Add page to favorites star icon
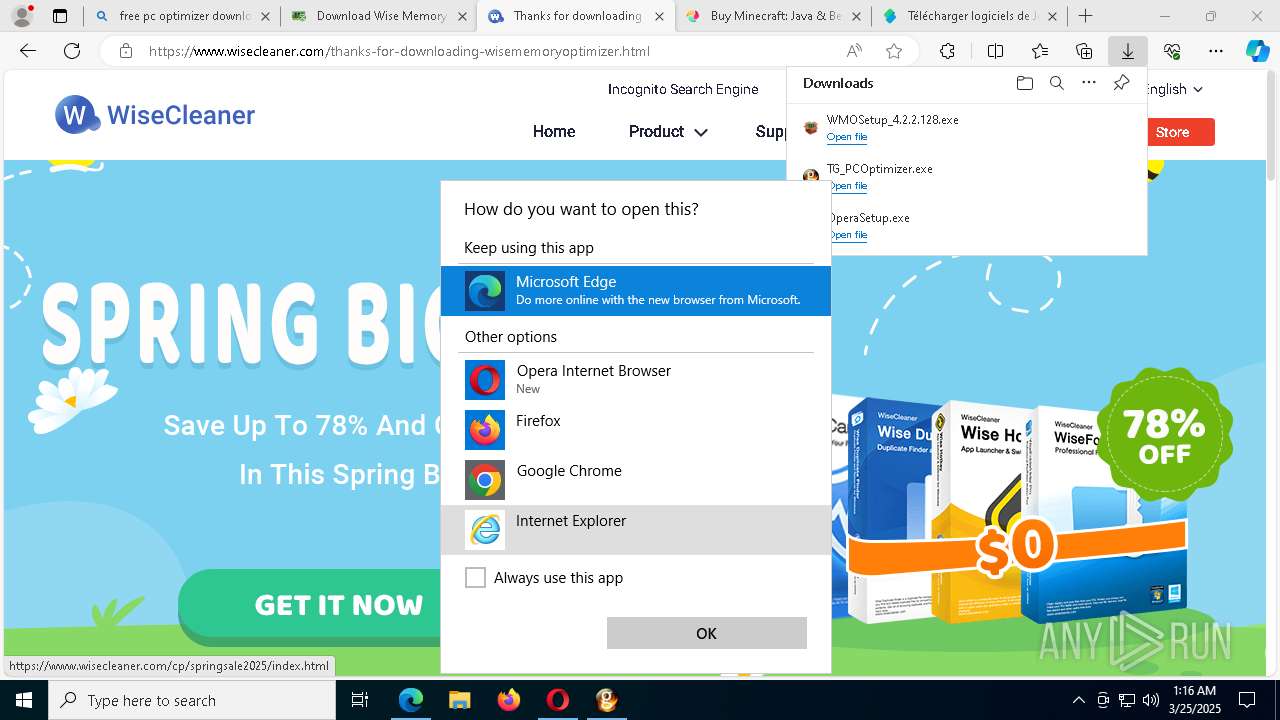This screenshot has width=1280, height=720. 894,52
